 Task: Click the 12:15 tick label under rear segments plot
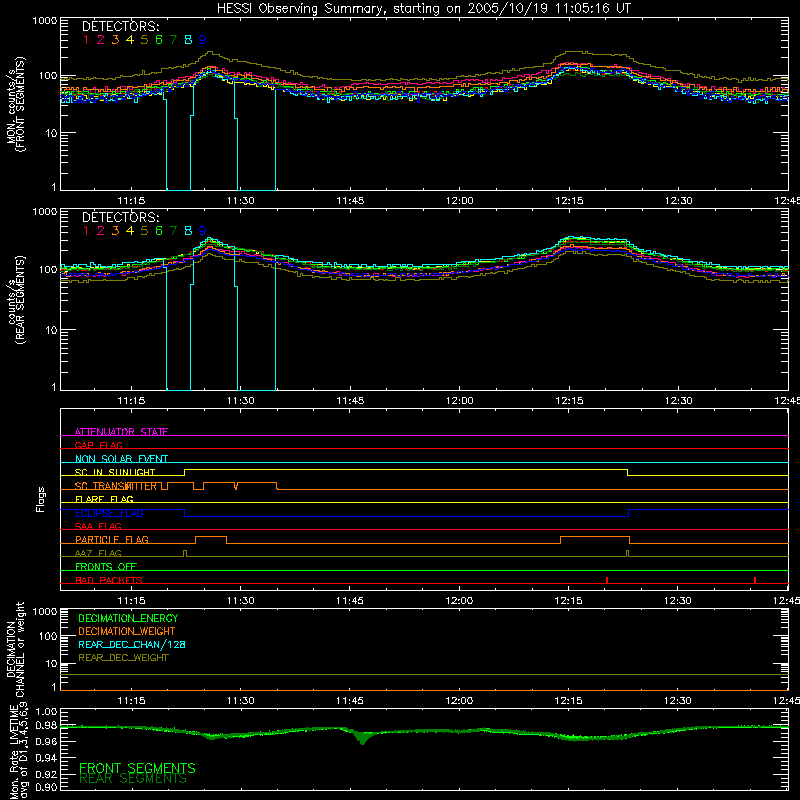pyautogui.click(x=569, y=401)
